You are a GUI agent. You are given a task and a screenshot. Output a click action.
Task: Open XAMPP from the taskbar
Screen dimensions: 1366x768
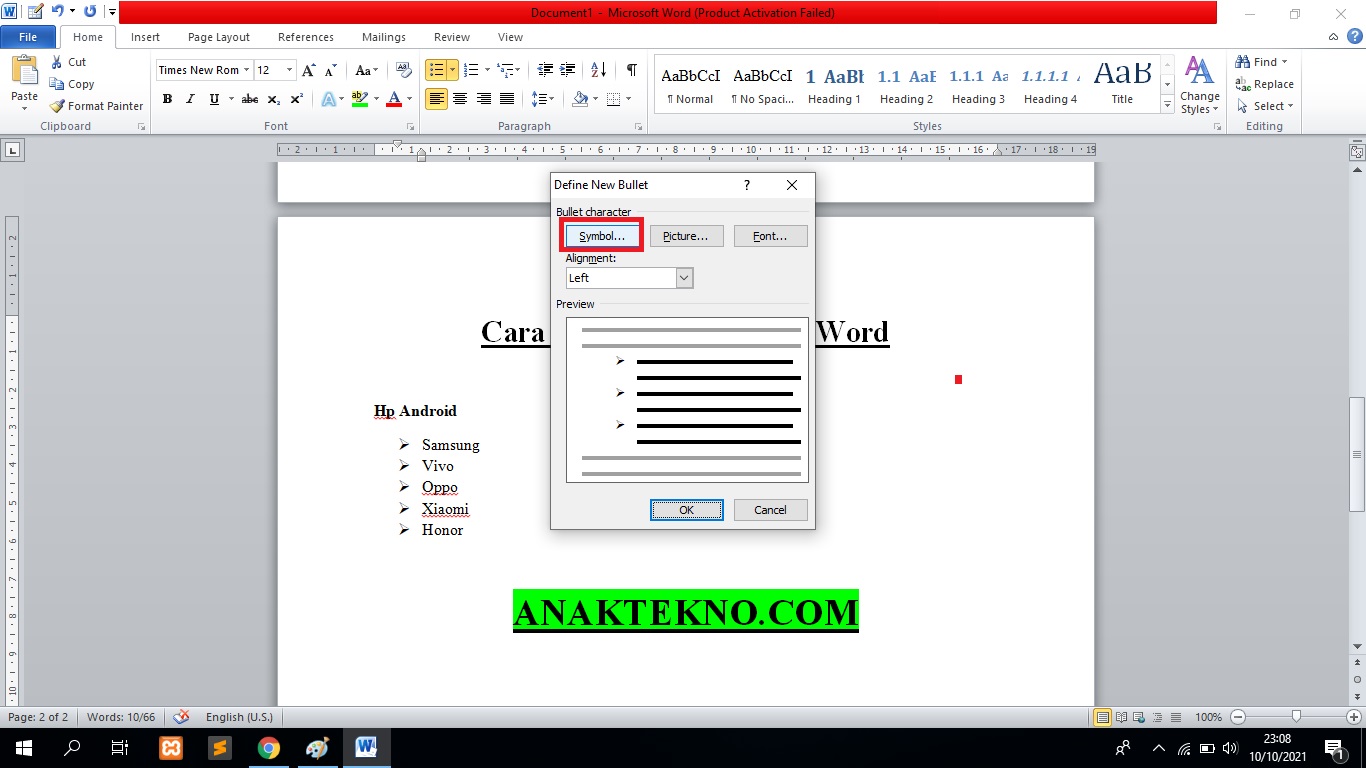[x=170, y=747]
